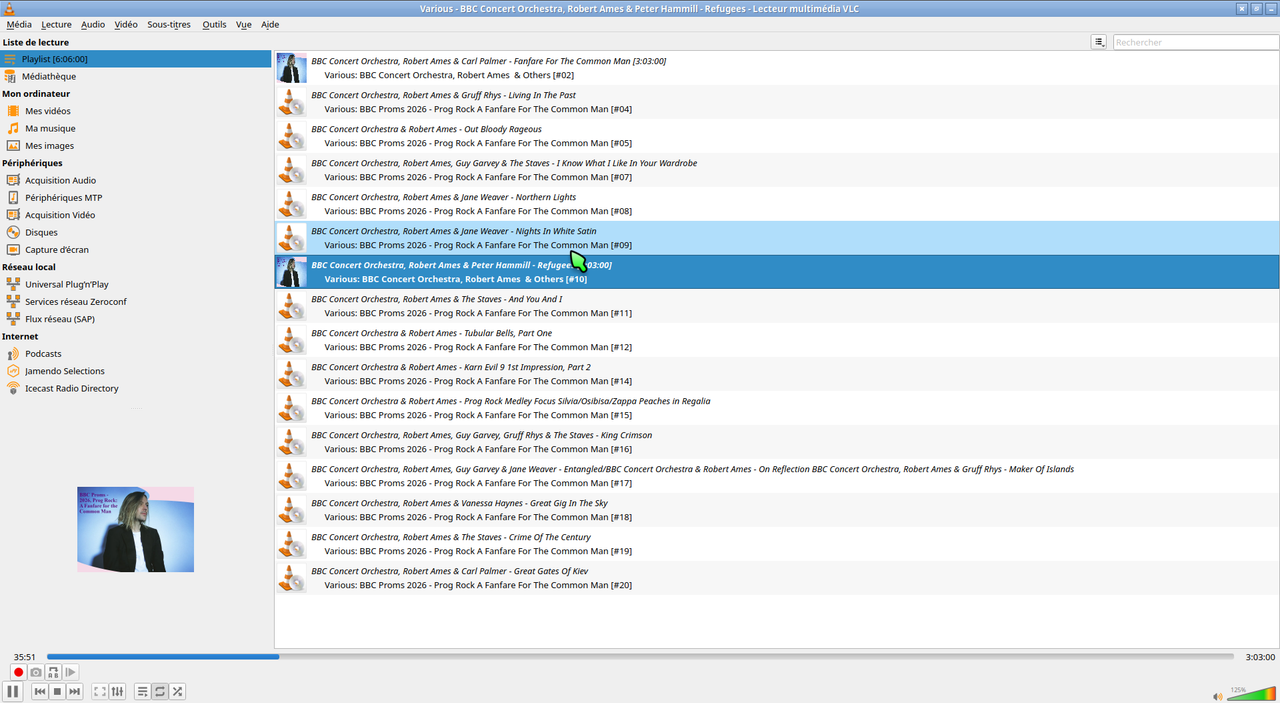Image resolution: width=1280 pixels, height=703 pixels.
Task: Select track Nights In White Satin
Action: pos(777,238)
